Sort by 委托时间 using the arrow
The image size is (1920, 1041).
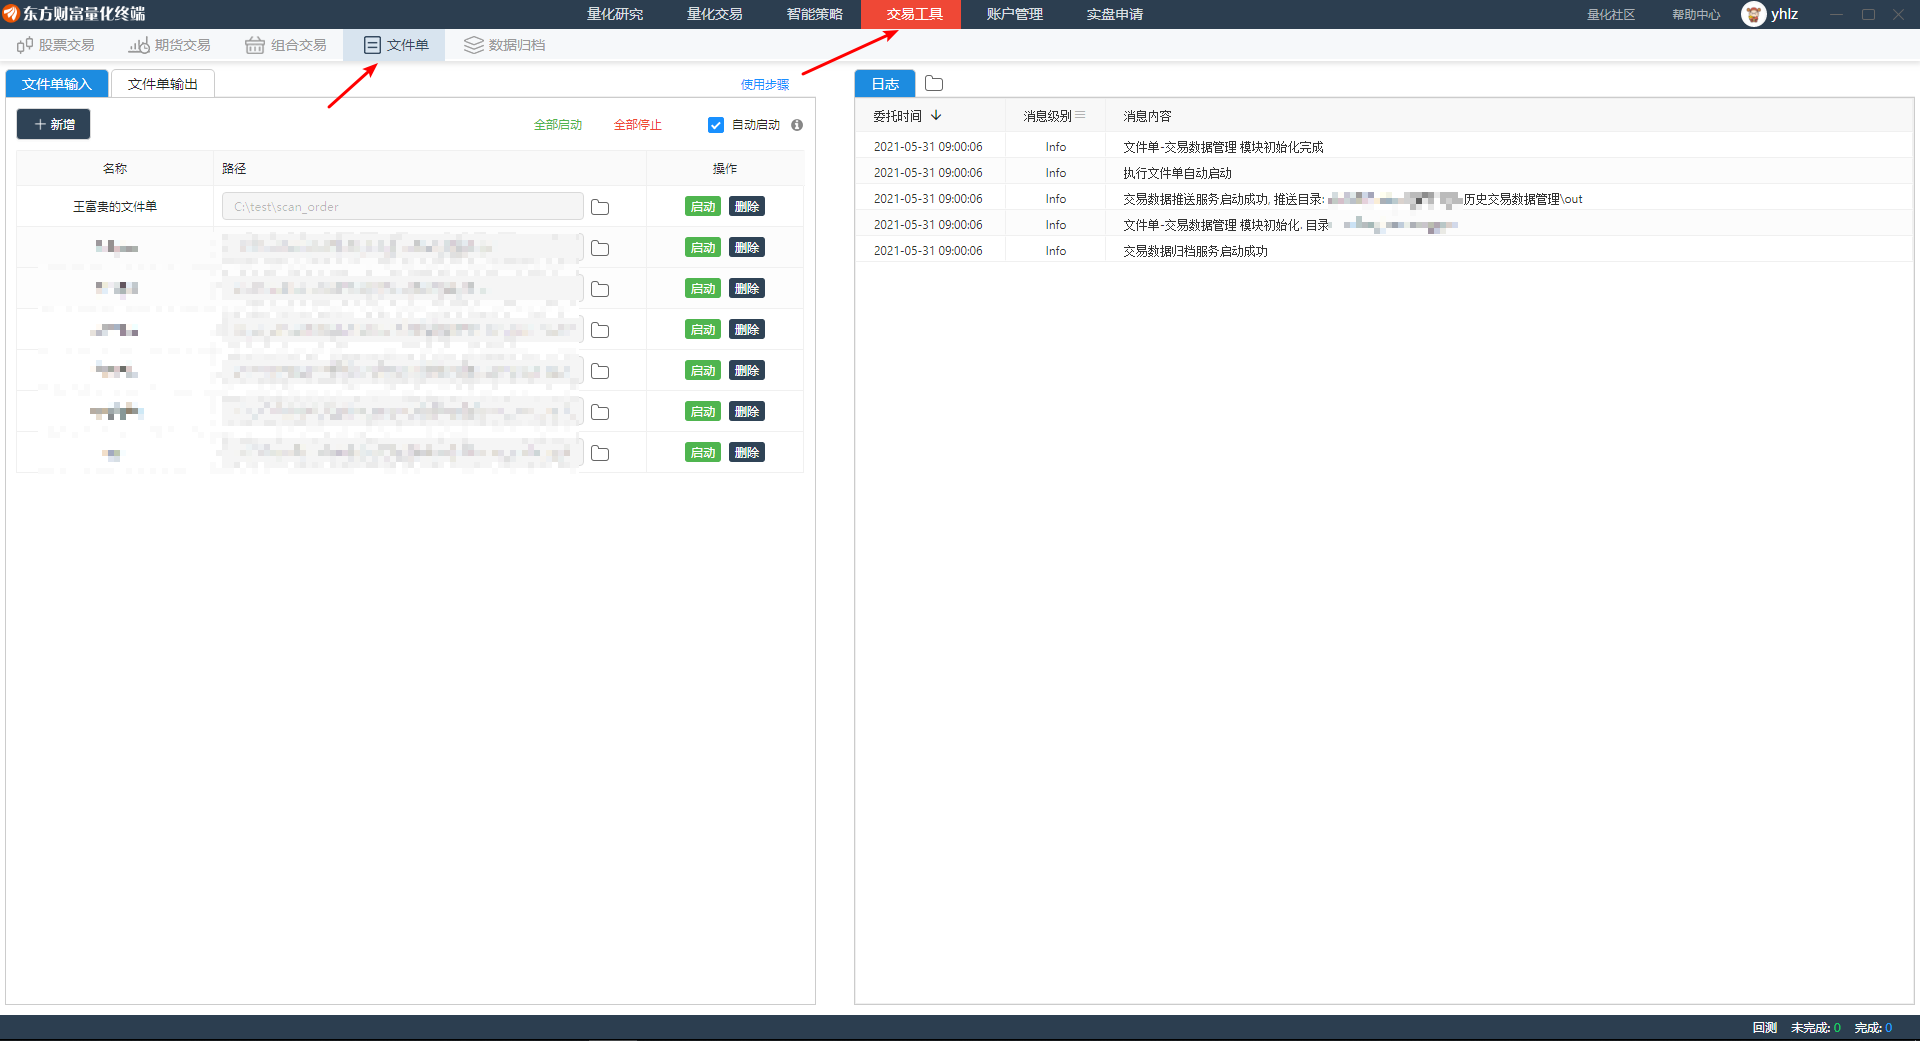coord(936,116)
